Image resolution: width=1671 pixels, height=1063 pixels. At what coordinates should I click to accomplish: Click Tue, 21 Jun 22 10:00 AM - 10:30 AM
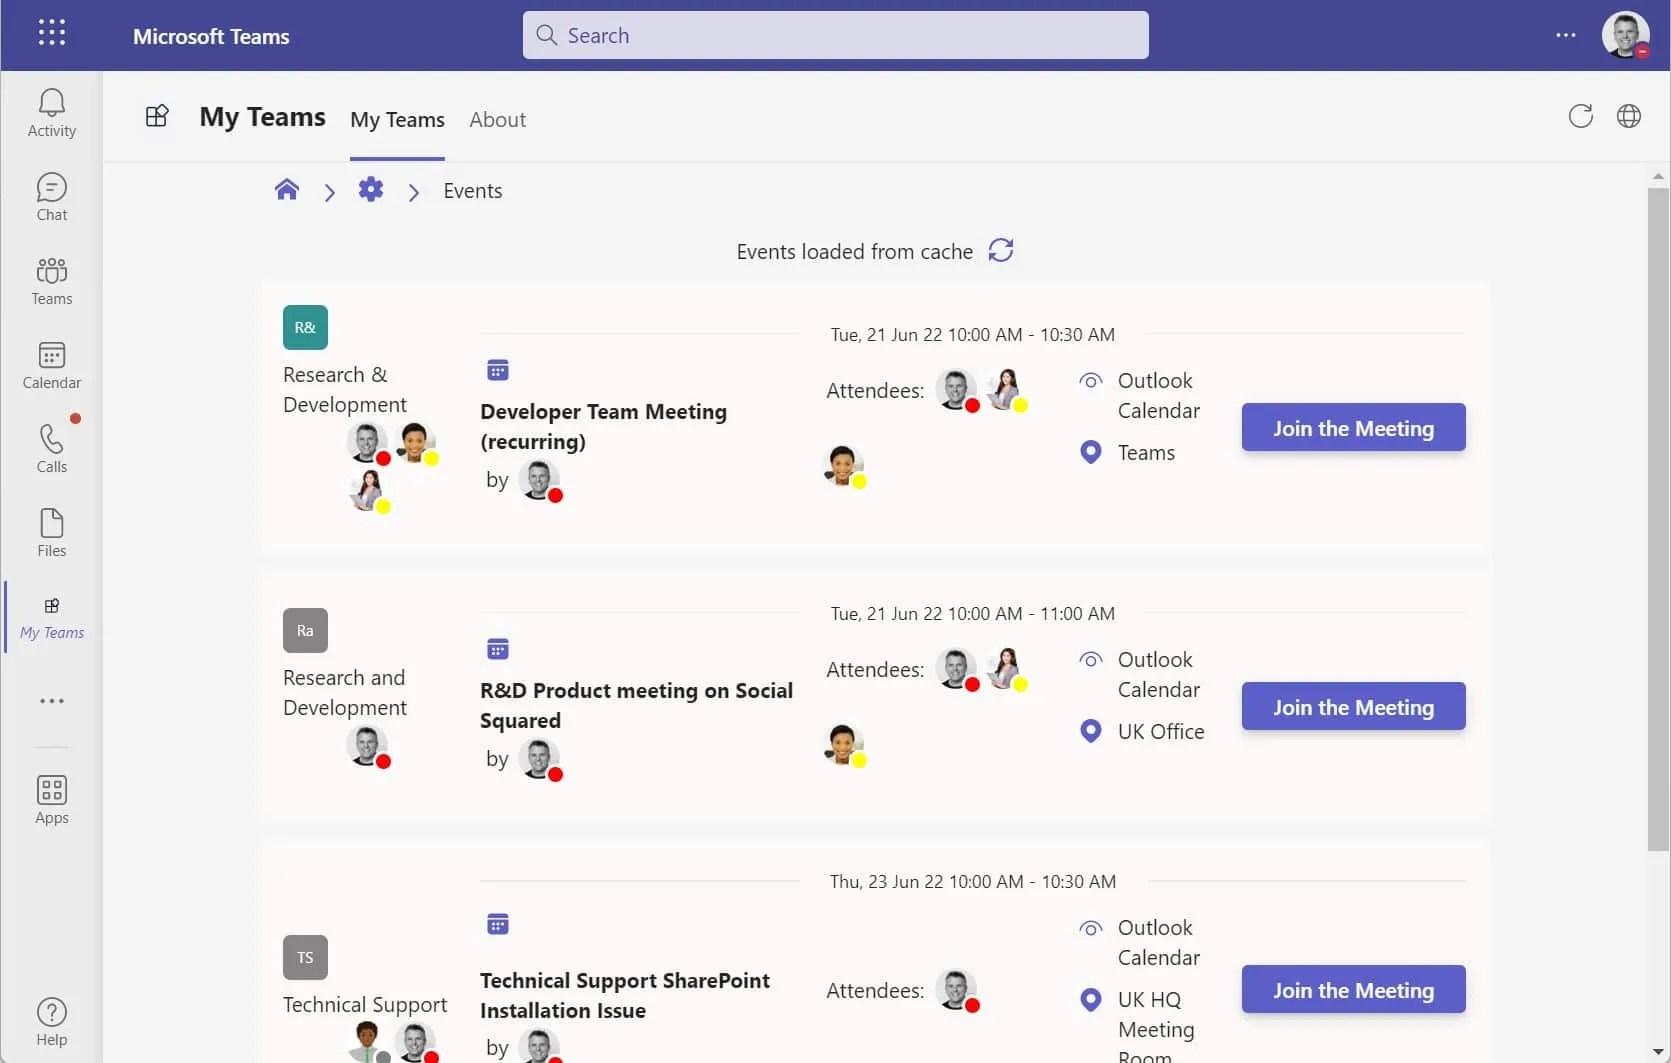(x=972, y=334)
